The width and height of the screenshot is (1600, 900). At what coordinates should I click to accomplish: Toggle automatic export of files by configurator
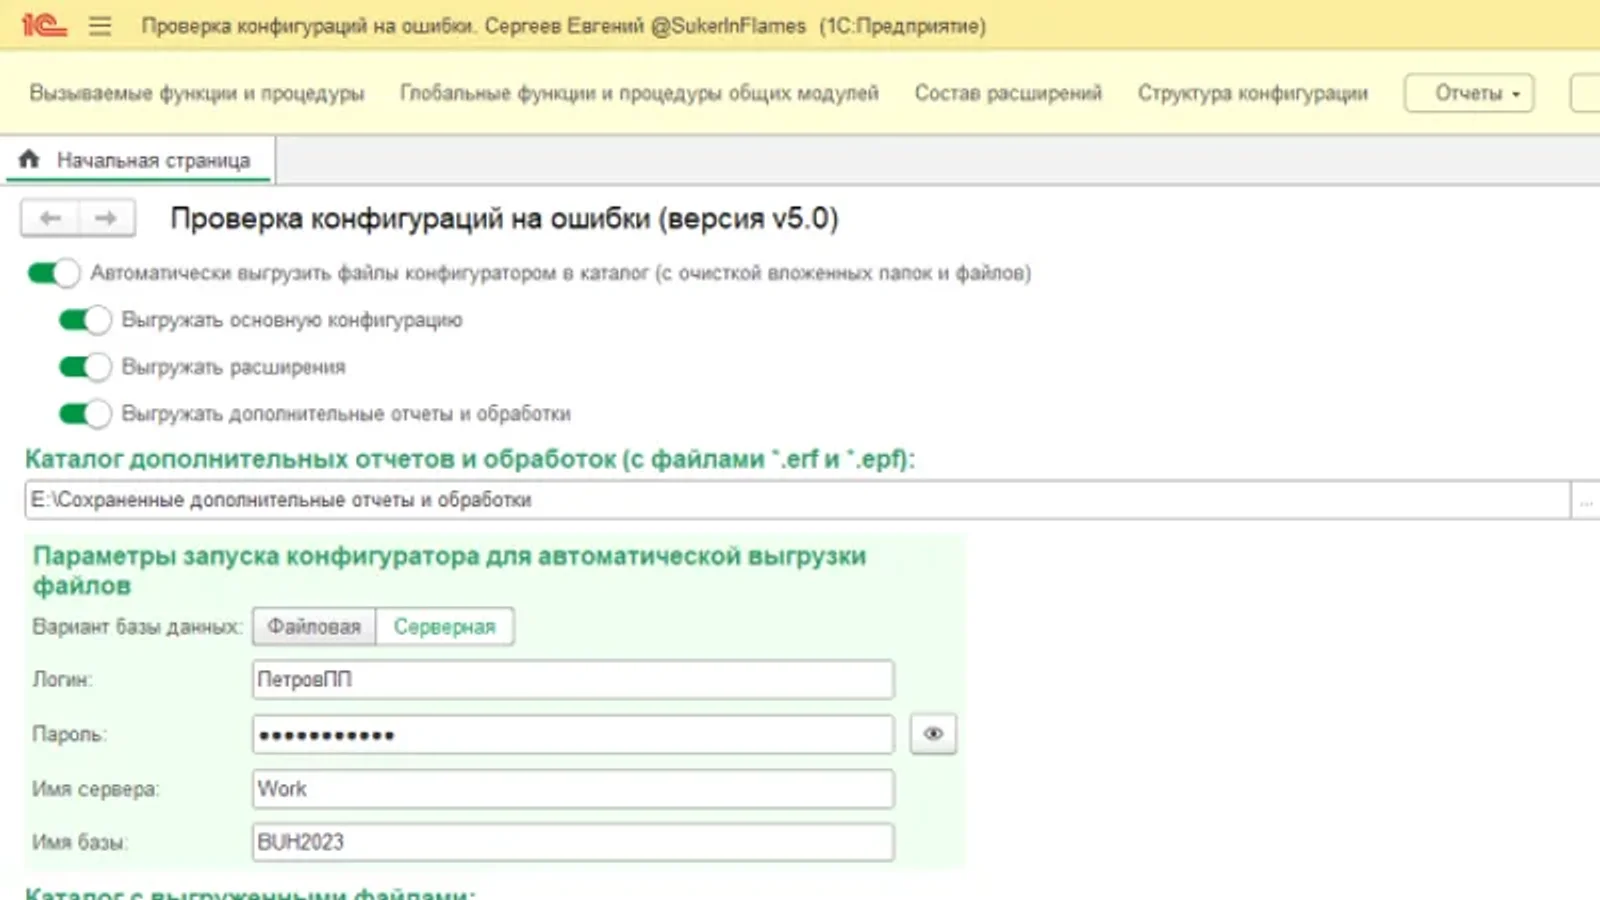[x=54, y=273]
